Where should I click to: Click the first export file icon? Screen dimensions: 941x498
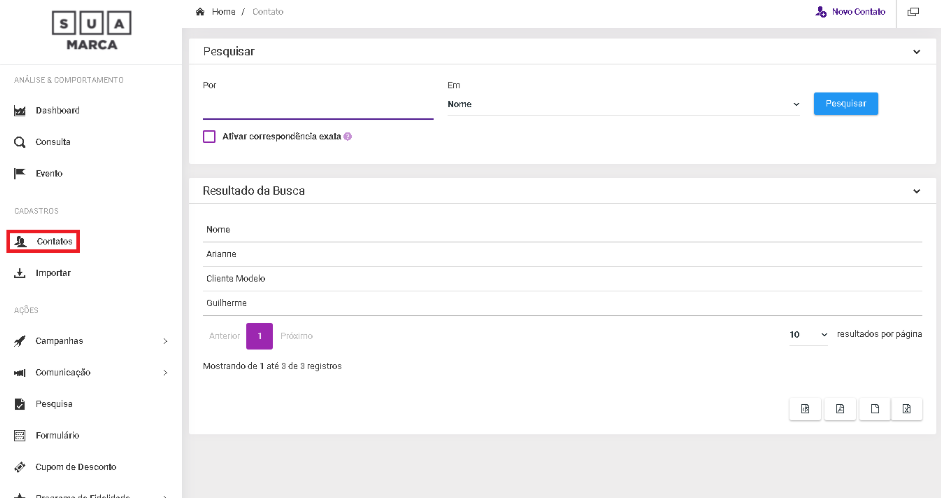805,408
